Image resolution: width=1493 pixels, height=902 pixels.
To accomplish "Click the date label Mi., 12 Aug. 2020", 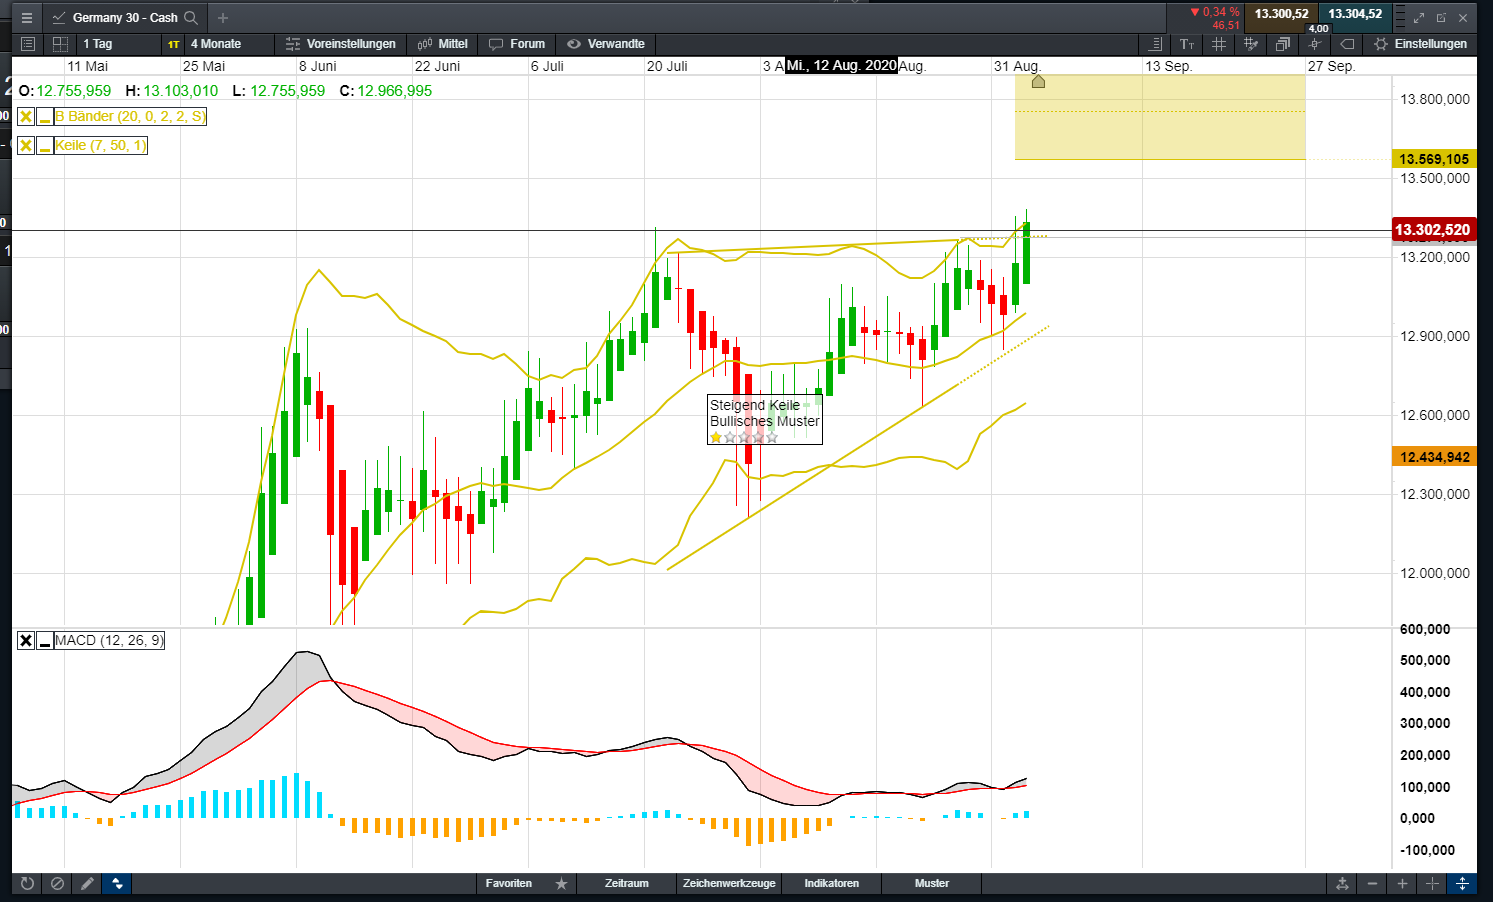I will [841, 65].
